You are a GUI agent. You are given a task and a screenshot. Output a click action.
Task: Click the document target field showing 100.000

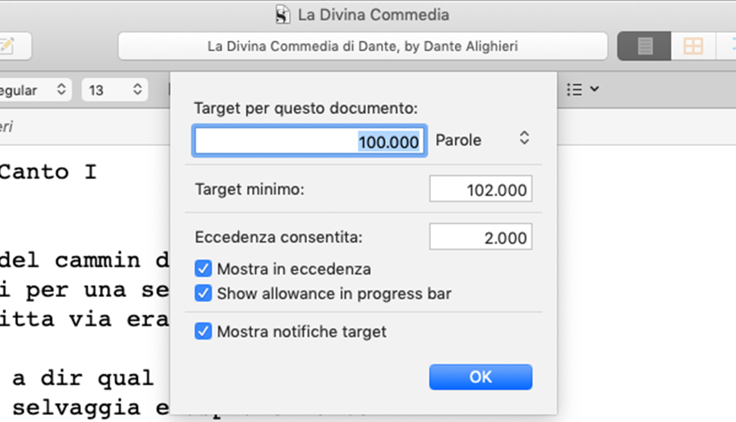pos(309,141)
